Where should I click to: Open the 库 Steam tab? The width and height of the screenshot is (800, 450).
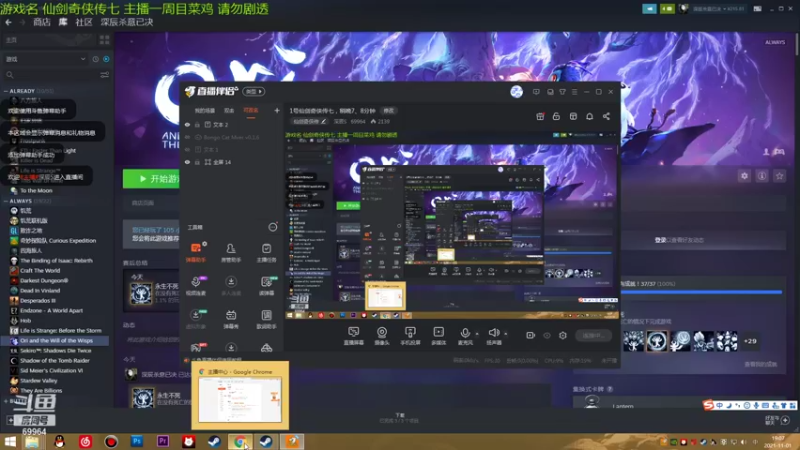pyautogui.click(x=63, y=22)
